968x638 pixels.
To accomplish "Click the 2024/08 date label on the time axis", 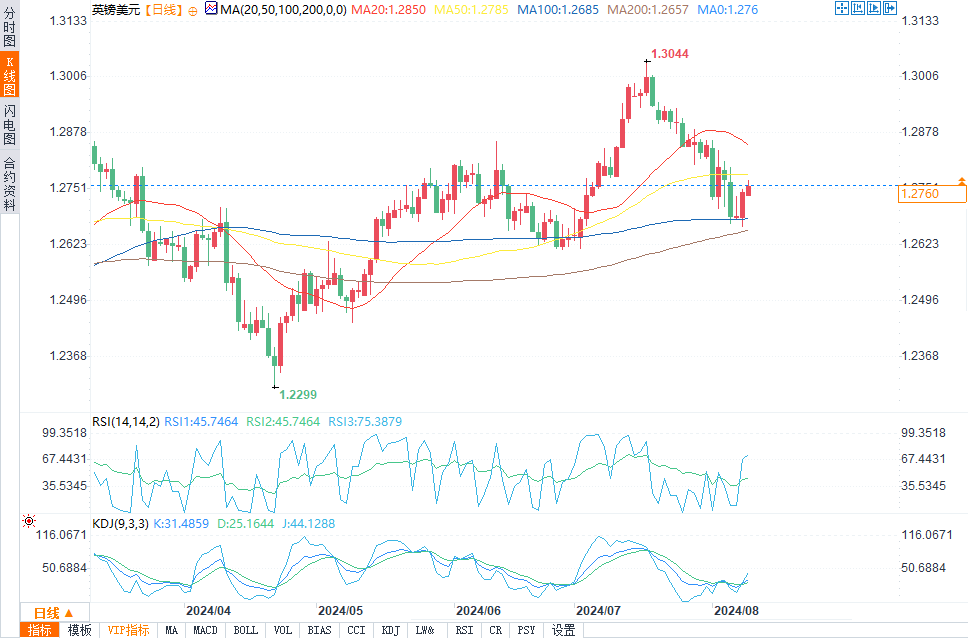I will [736, 611].
